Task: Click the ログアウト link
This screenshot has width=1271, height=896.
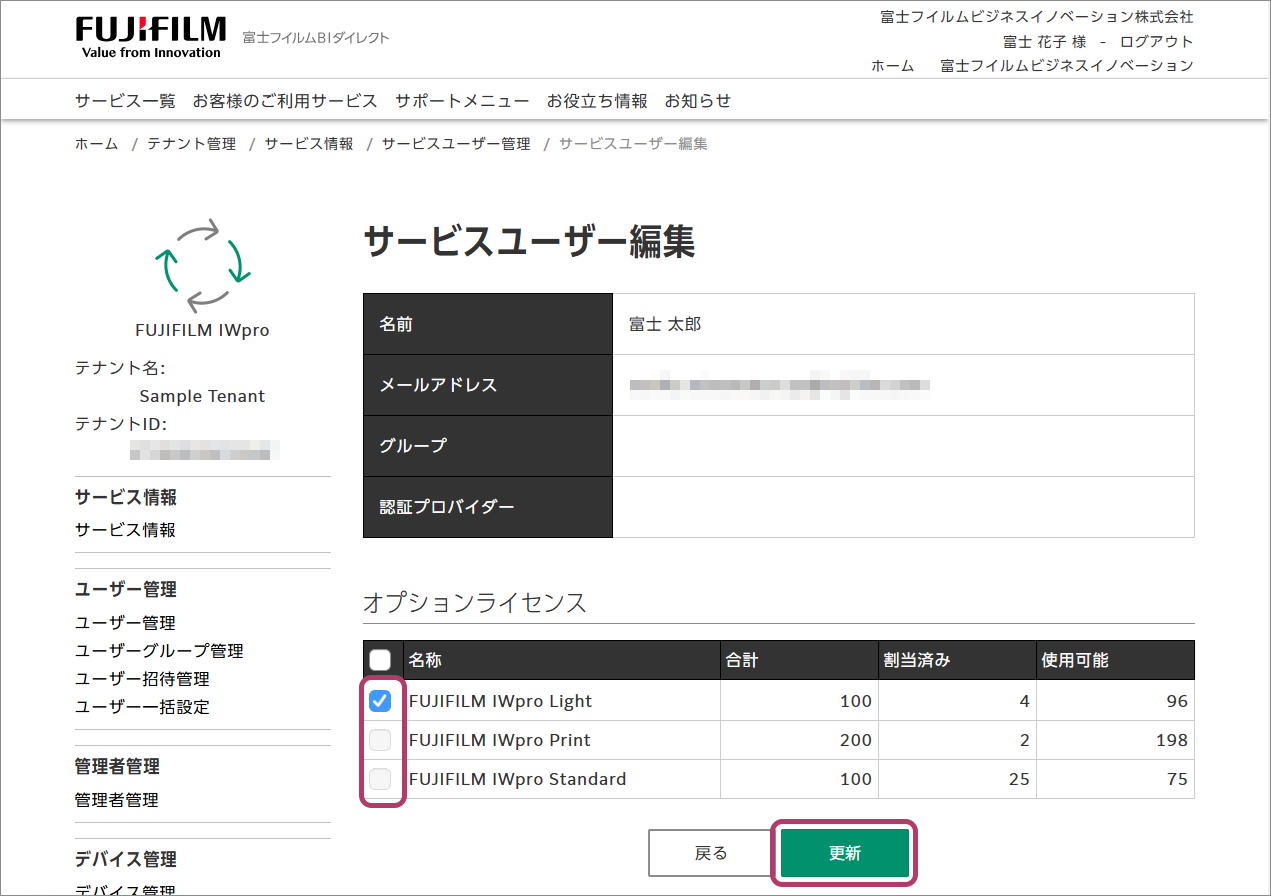Action: [1156, 42]
